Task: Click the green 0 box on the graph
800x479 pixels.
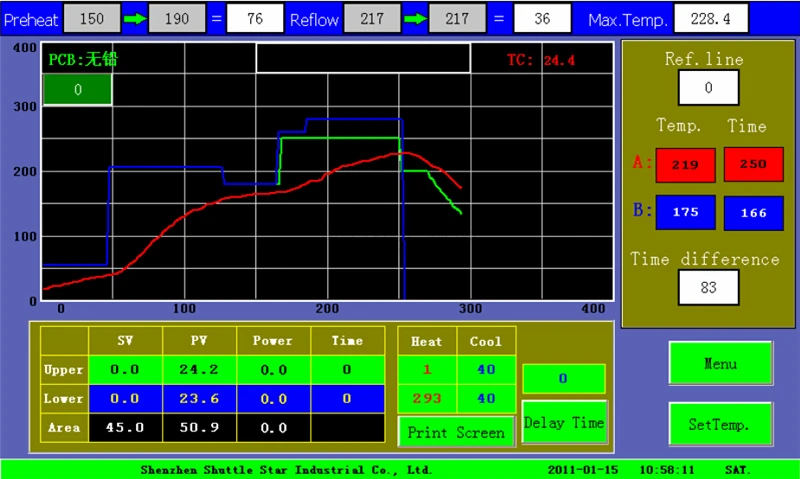Action: click(x=78, y=90)
